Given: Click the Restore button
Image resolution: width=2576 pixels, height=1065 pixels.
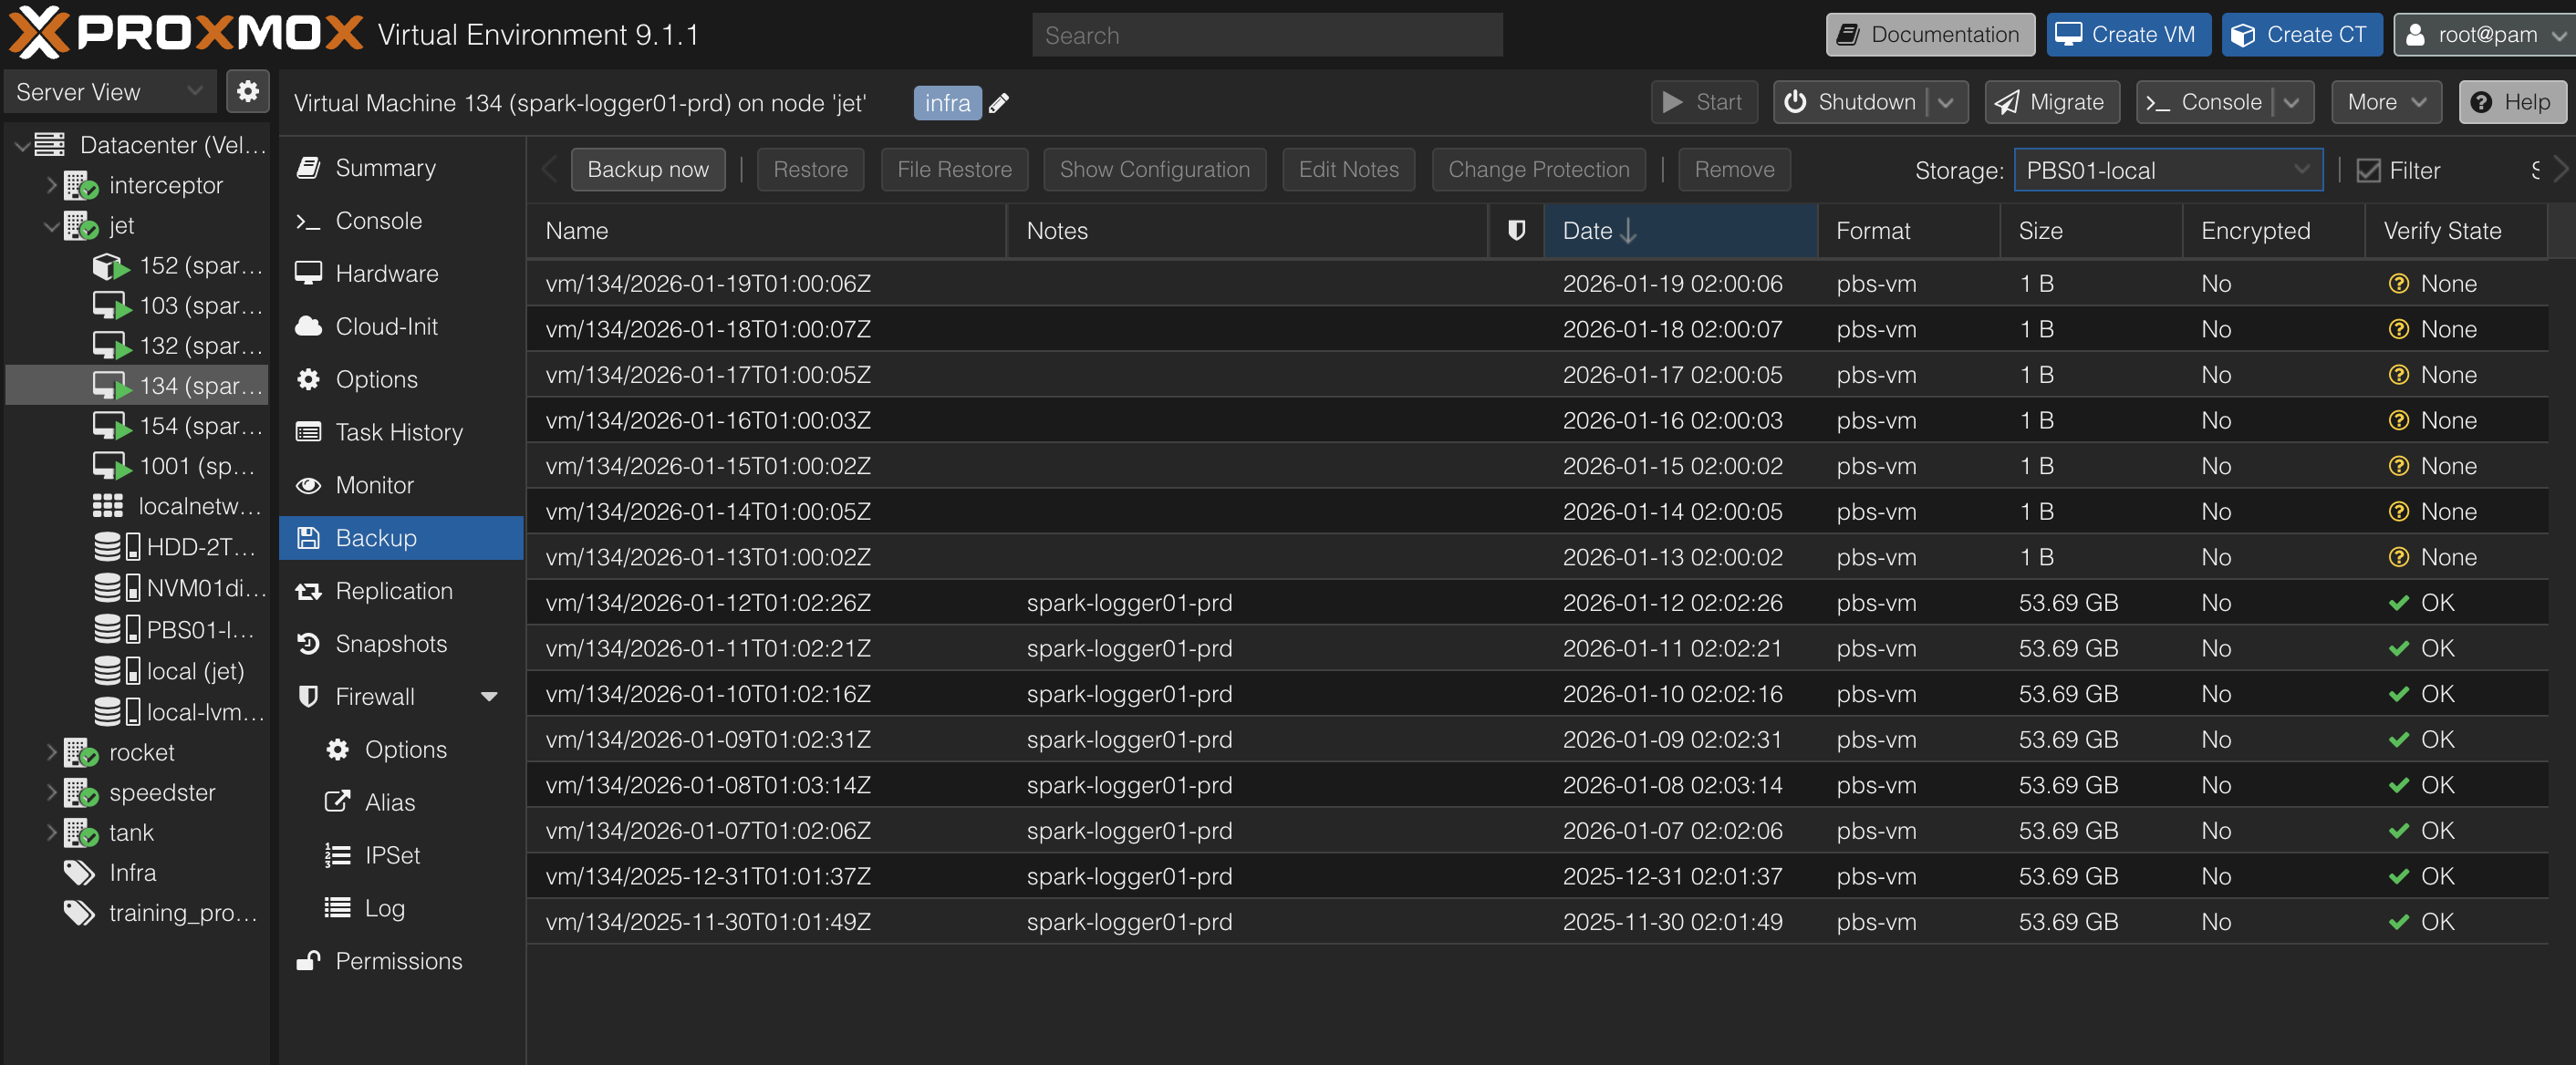Looking at the screenshot, I should coord(810,170).
